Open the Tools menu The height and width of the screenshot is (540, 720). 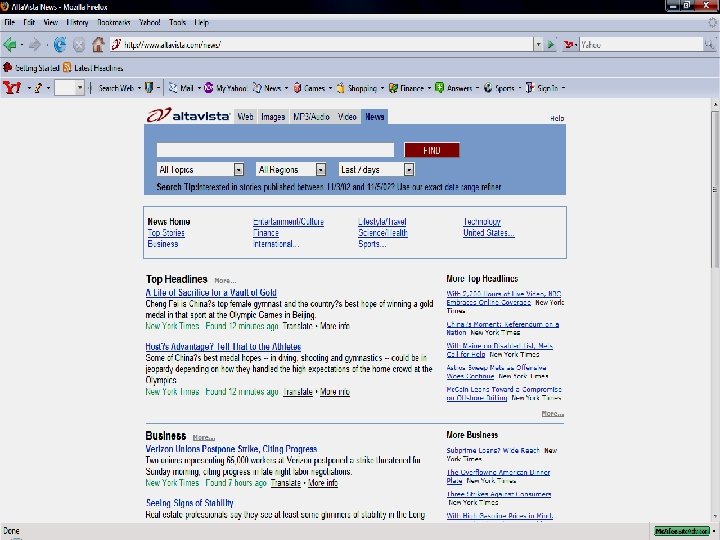[x=177, y=22]
